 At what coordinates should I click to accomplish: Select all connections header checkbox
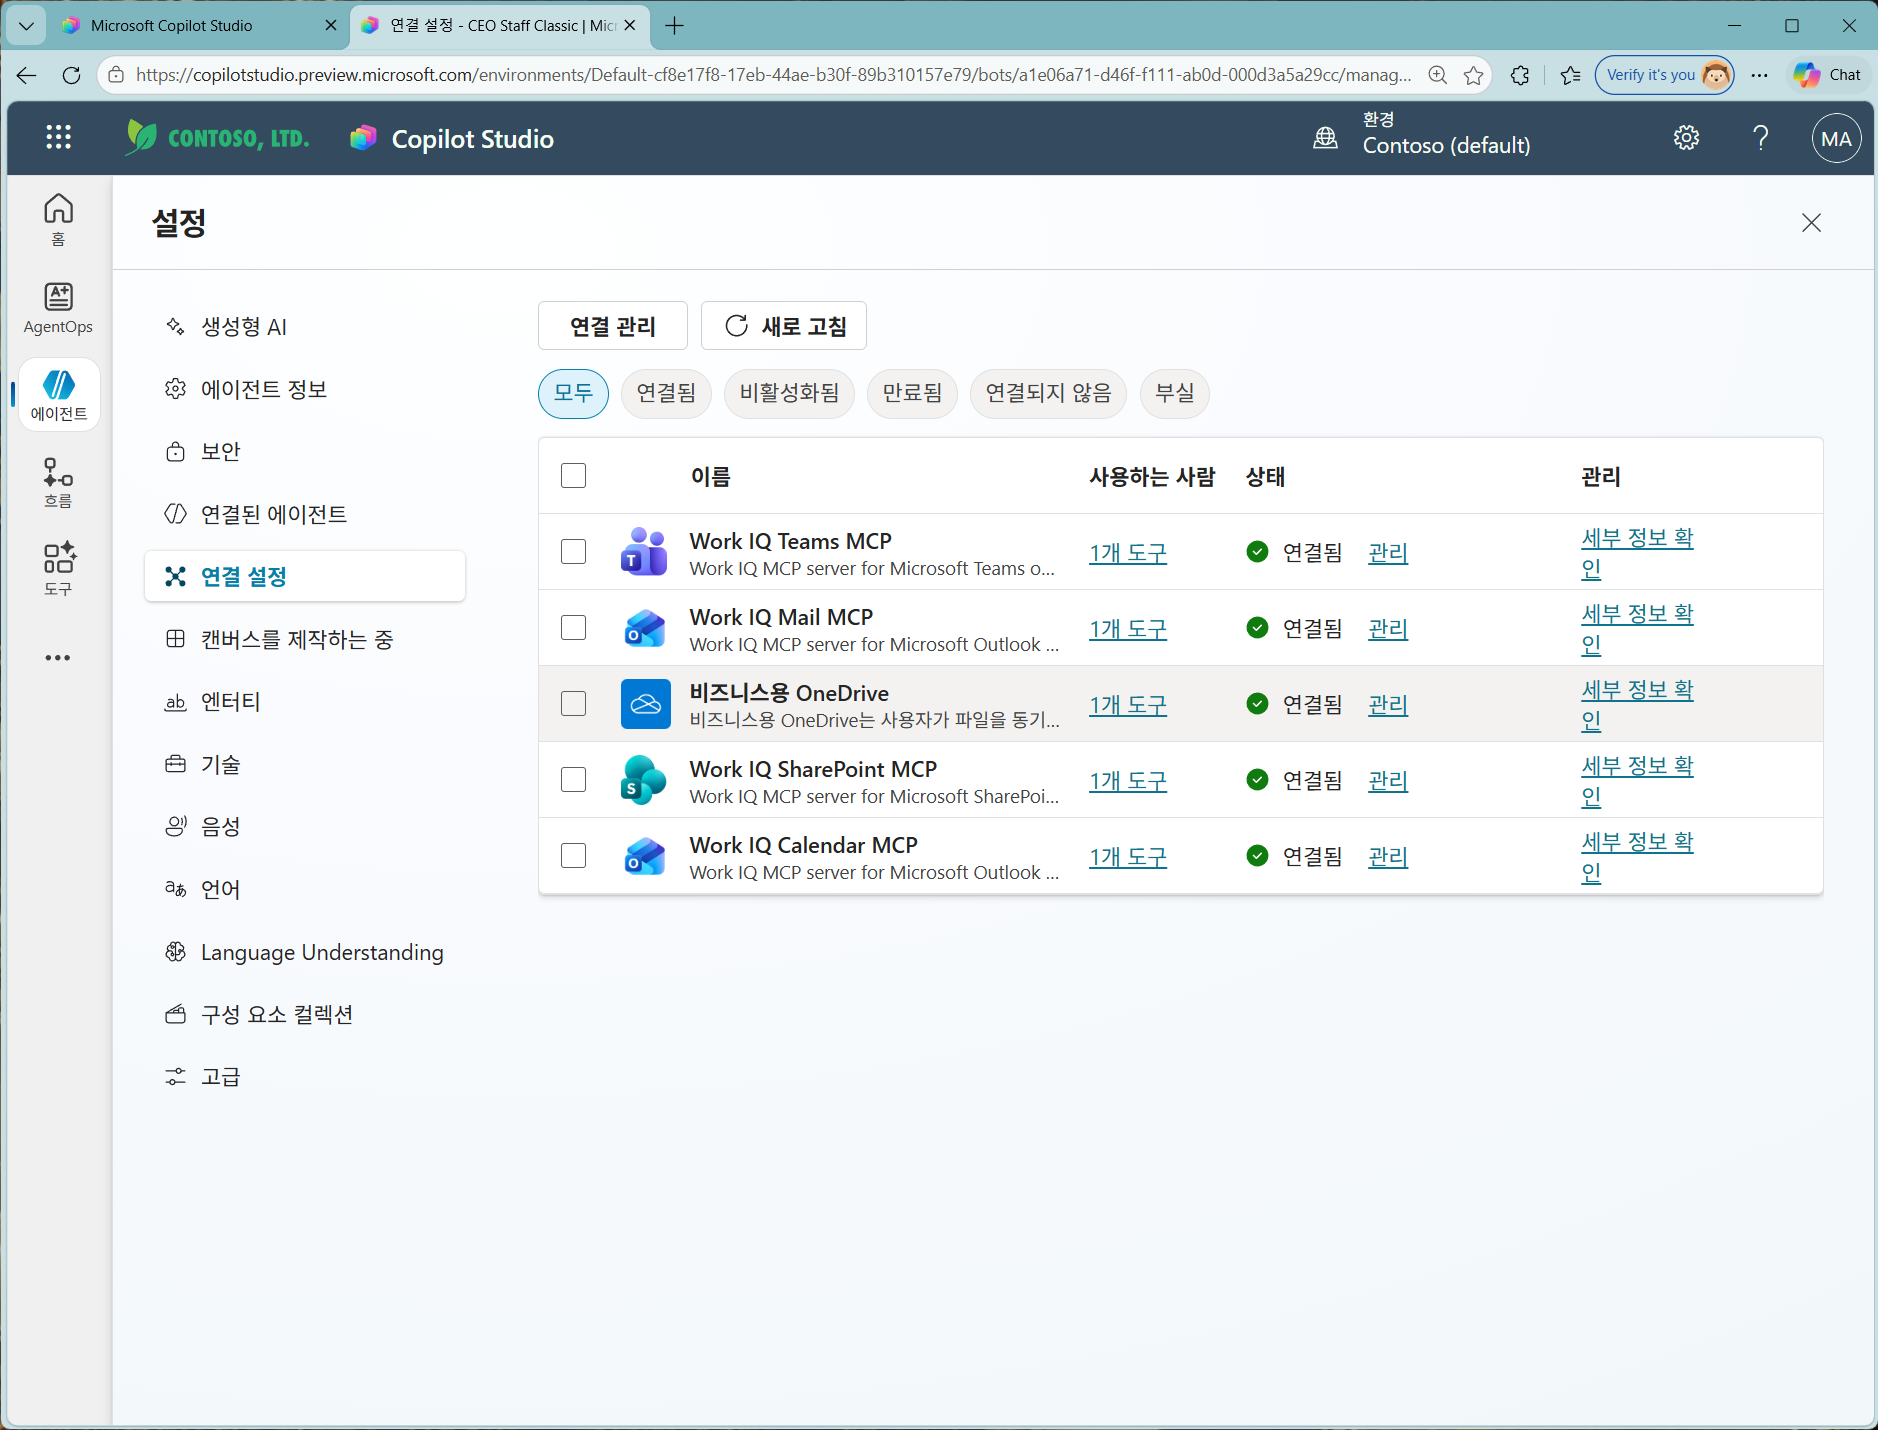(574, 476)
